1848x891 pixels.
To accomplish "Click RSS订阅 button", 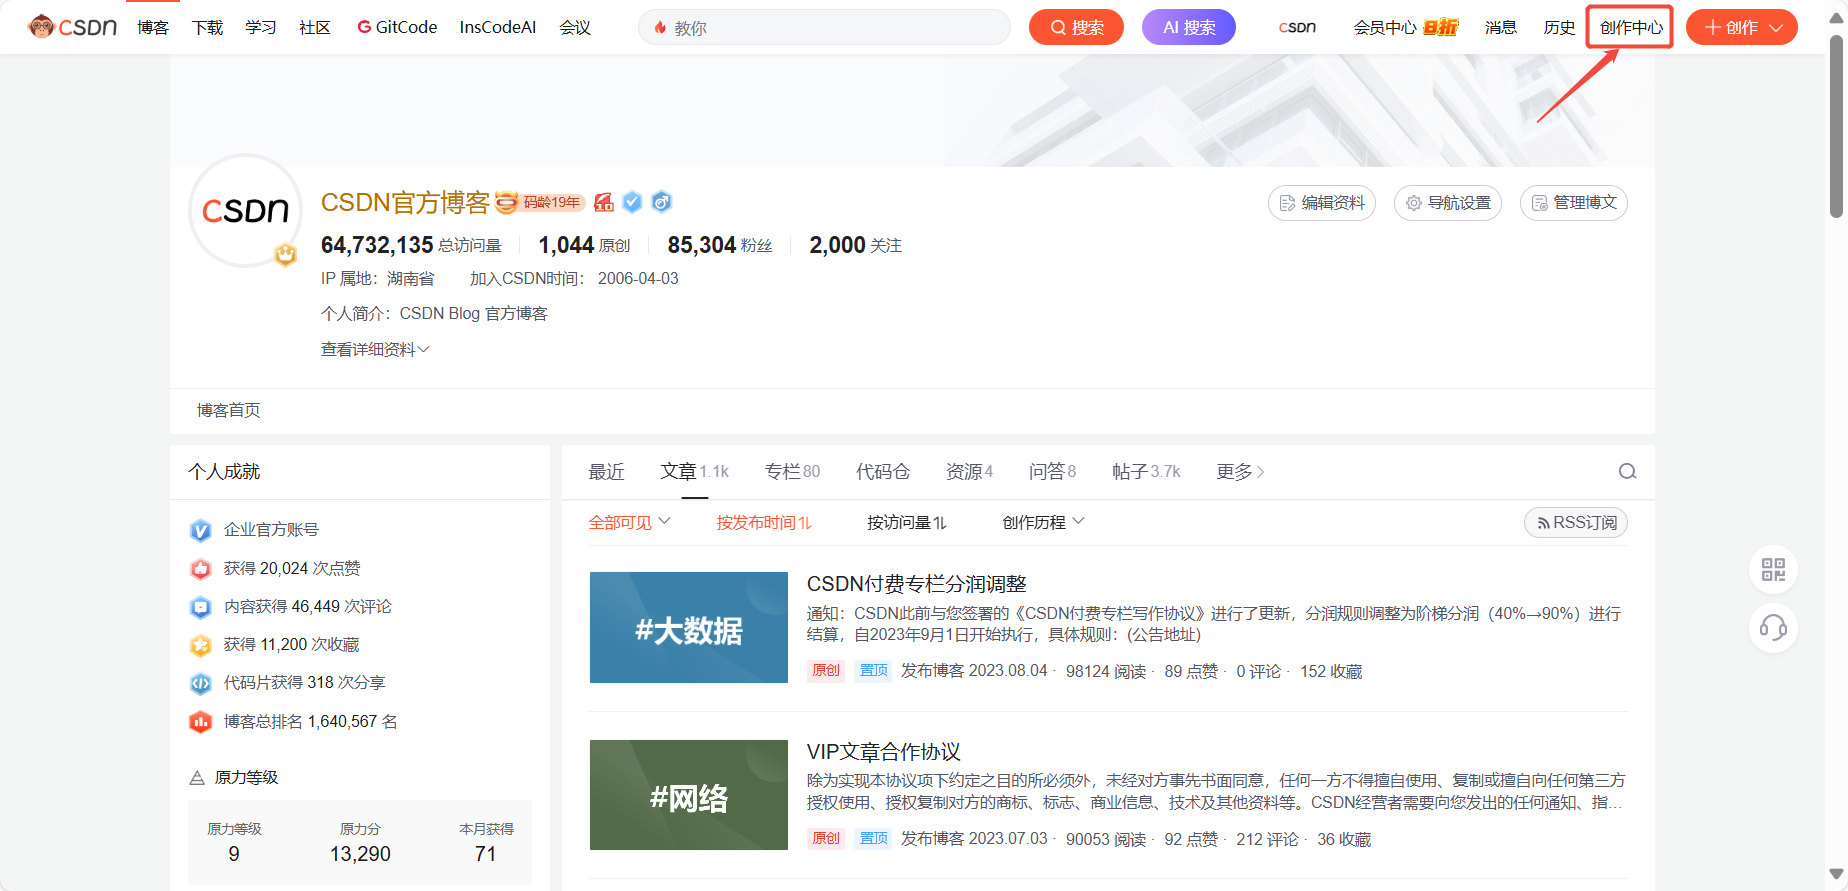I will [x=1576, y=523].
